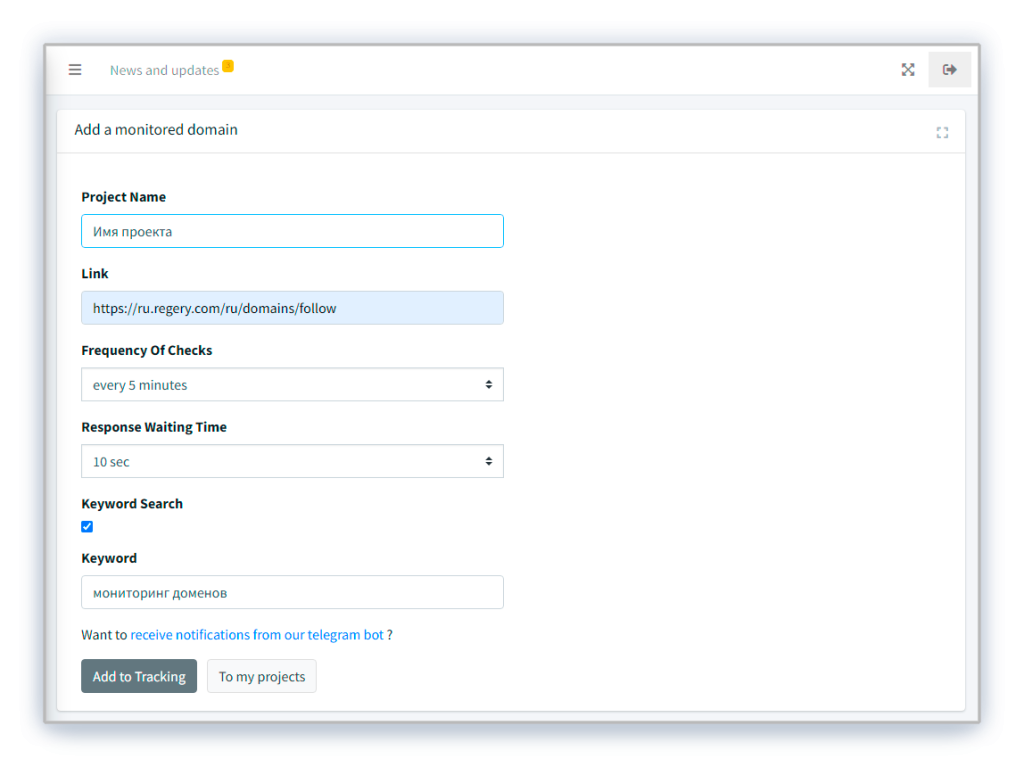Go to To my projects

(262, 677)
